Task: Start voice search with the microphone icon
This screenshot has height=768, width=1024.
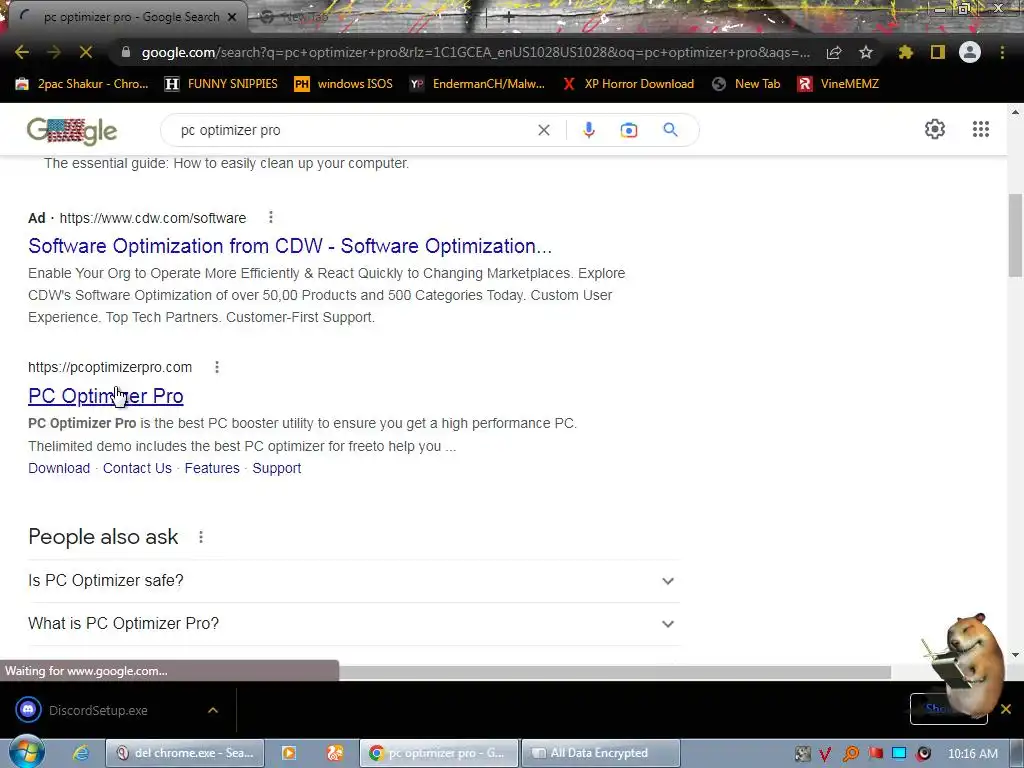Action: (x=588, y=130)
